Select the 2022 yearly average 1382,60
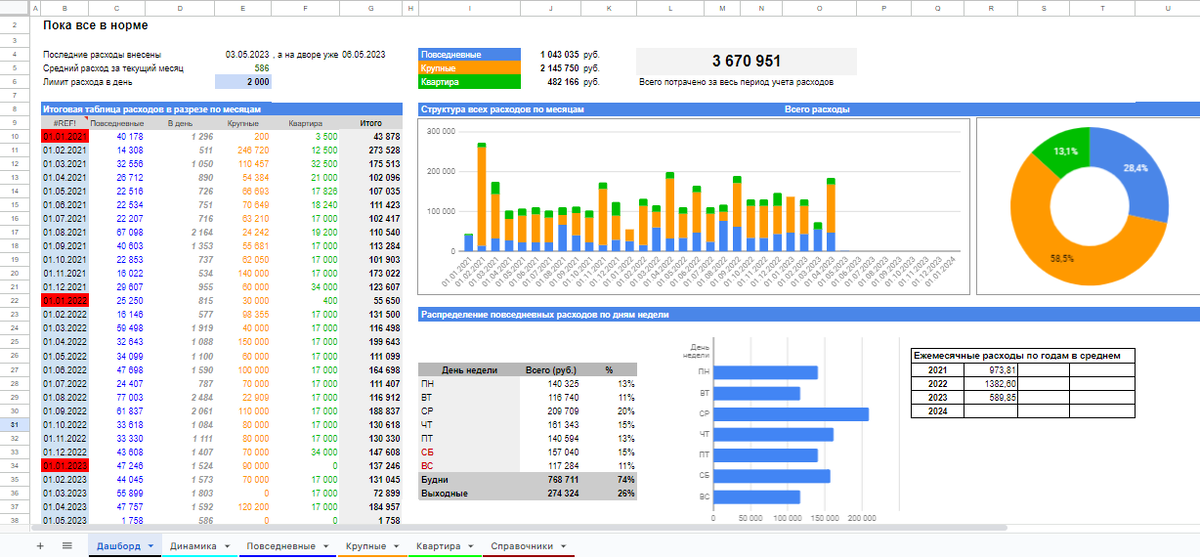The image size is (1200, 560). [x=991, y=383]
